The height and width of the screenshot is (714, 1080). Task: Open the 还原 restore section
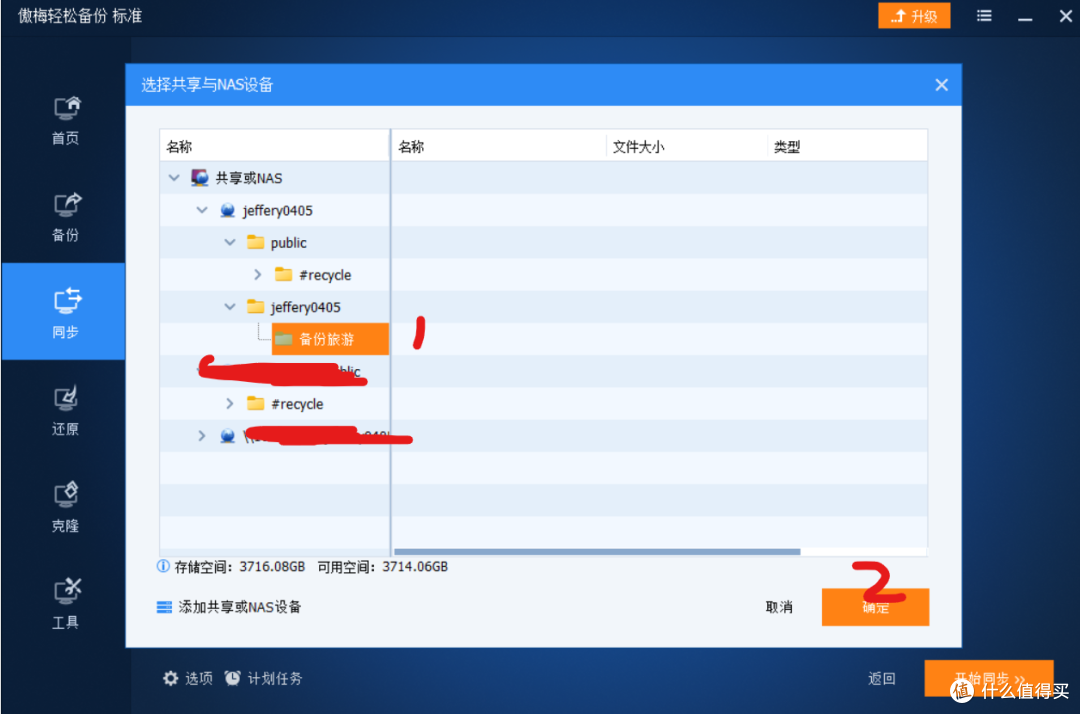pyautogui.click(x=65, y=410)
